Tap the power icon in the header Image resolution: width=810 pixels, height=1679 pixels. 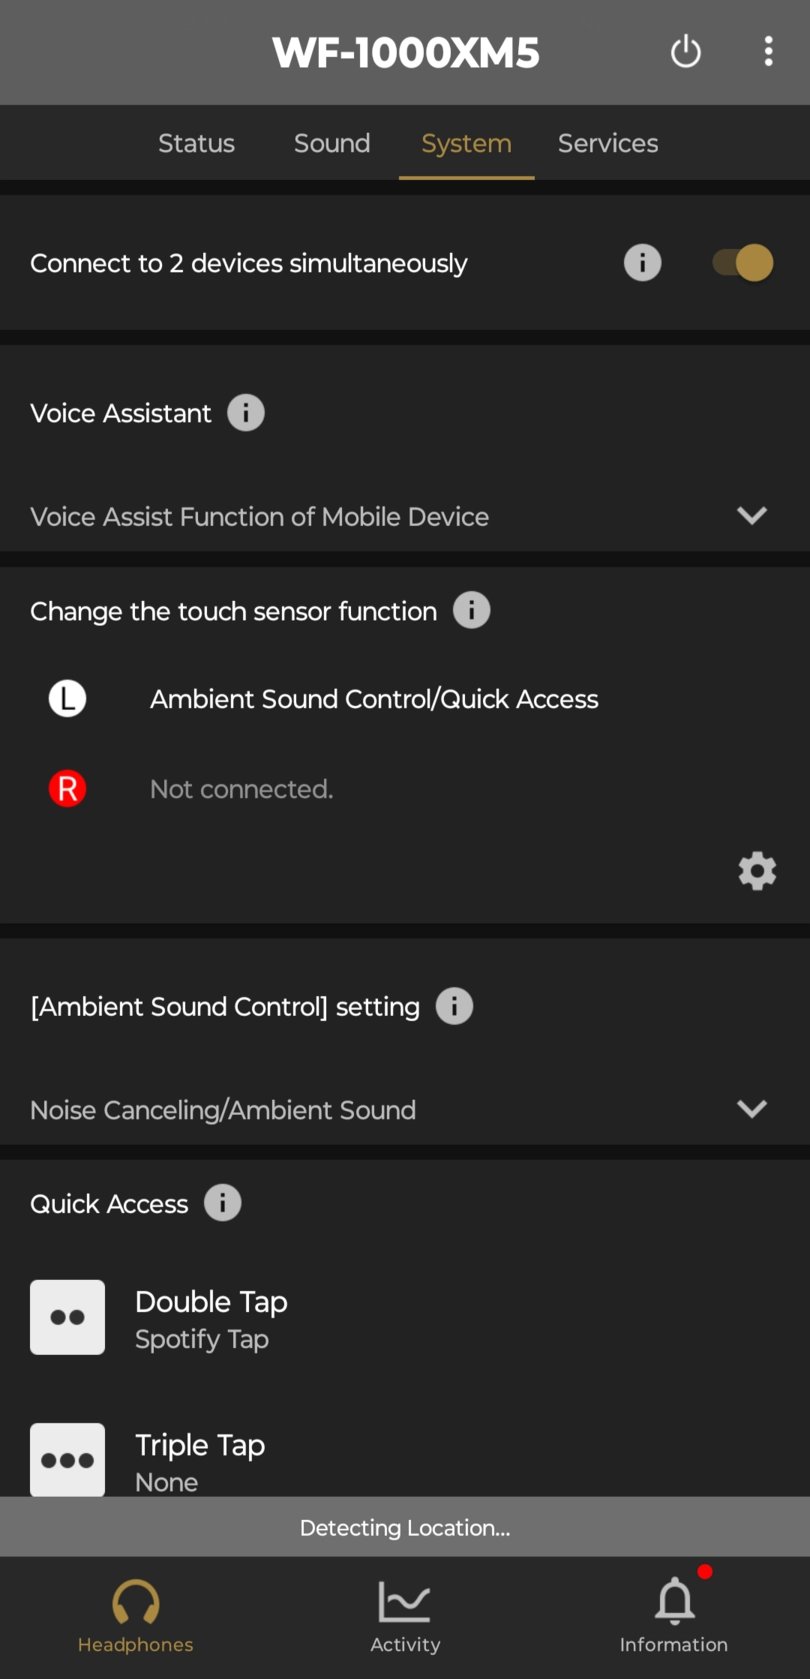coord(685,52)
